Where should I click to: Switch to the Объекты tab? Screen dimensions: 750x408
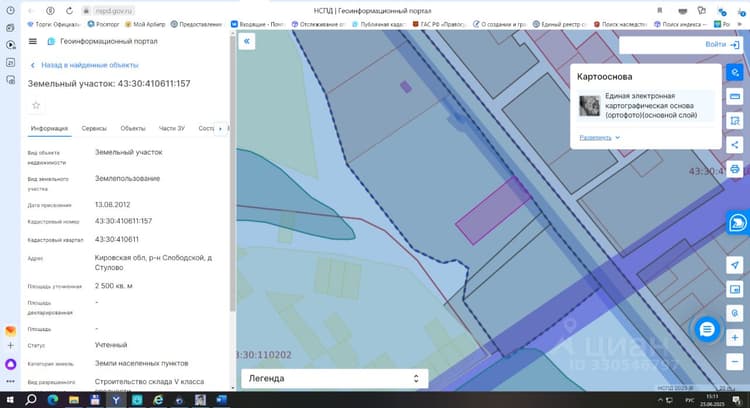pos(132,129)
